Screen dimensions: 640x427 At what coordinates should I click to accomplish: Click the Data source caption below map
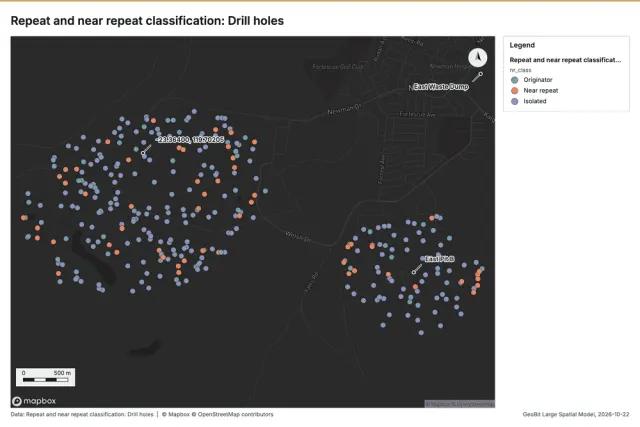[82, 414]
